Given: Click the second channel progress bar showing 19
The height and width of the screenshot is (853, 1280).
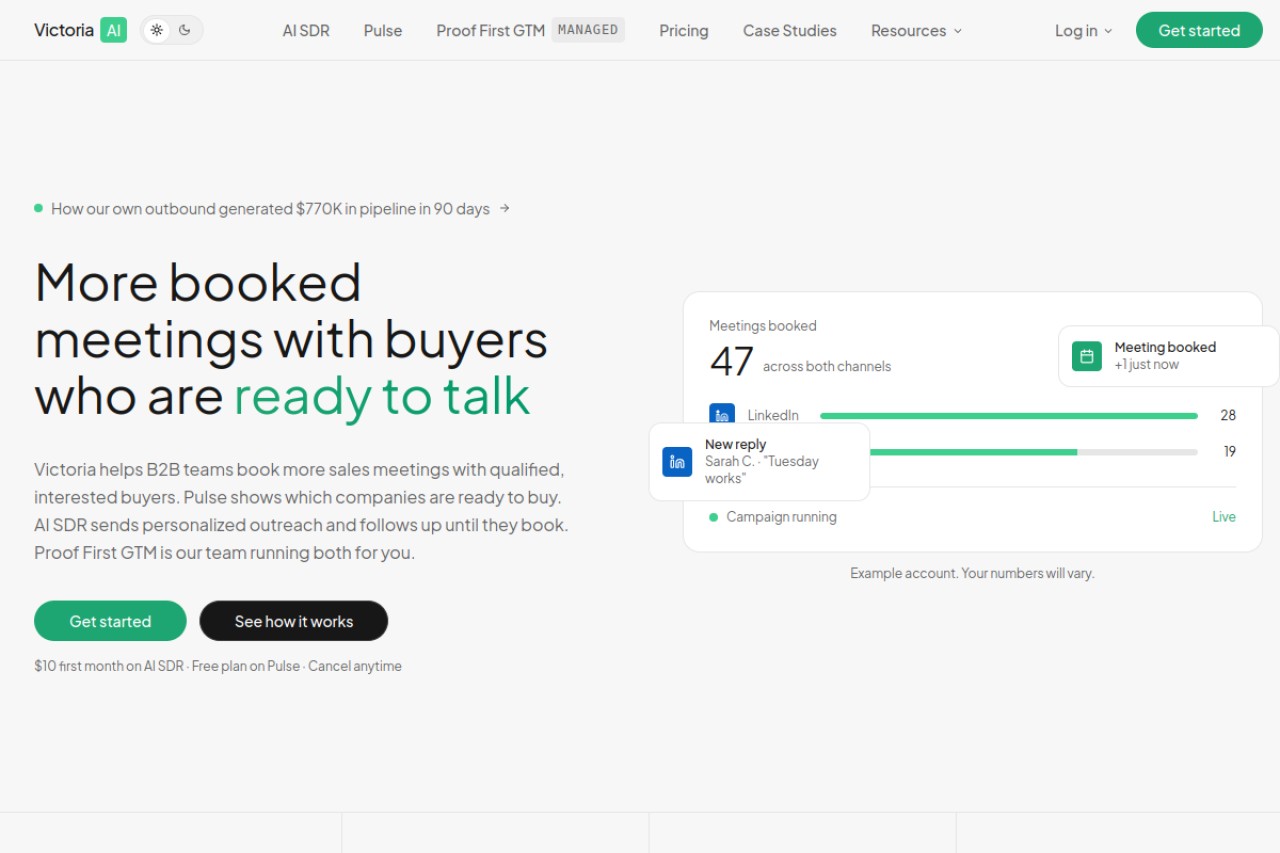Looking at the screenshot, I should 1033,451.
